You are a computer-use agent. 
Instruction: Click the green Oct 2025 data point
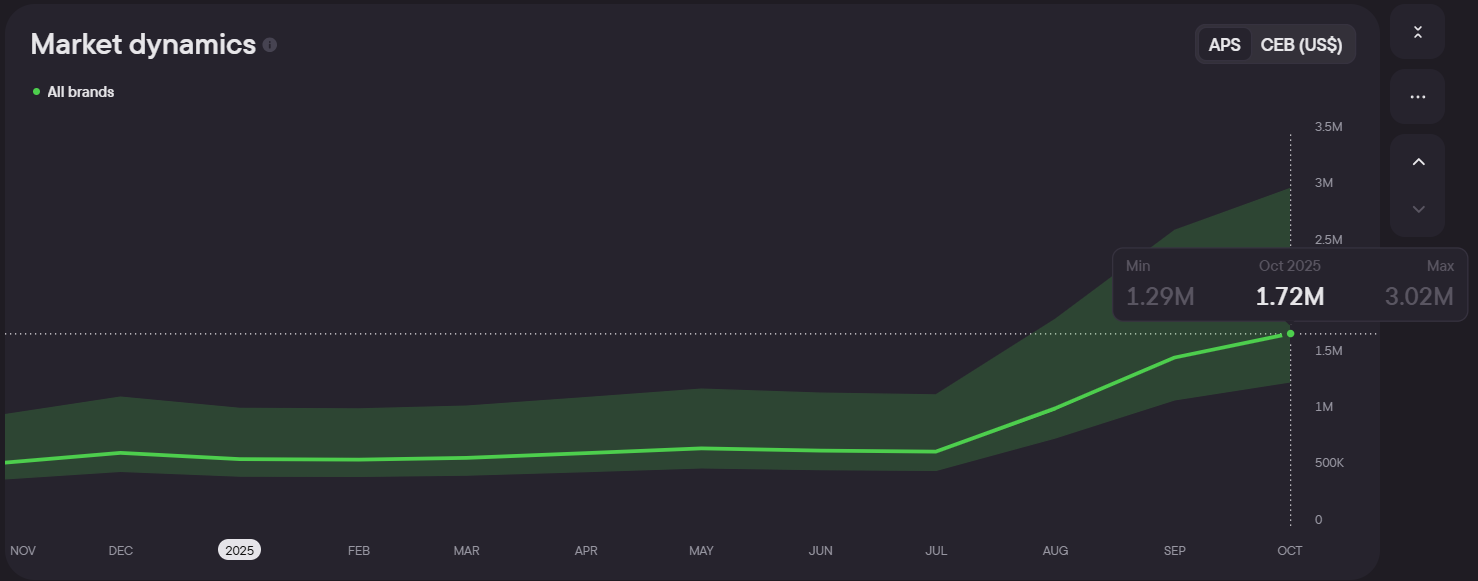point(1290,333)
